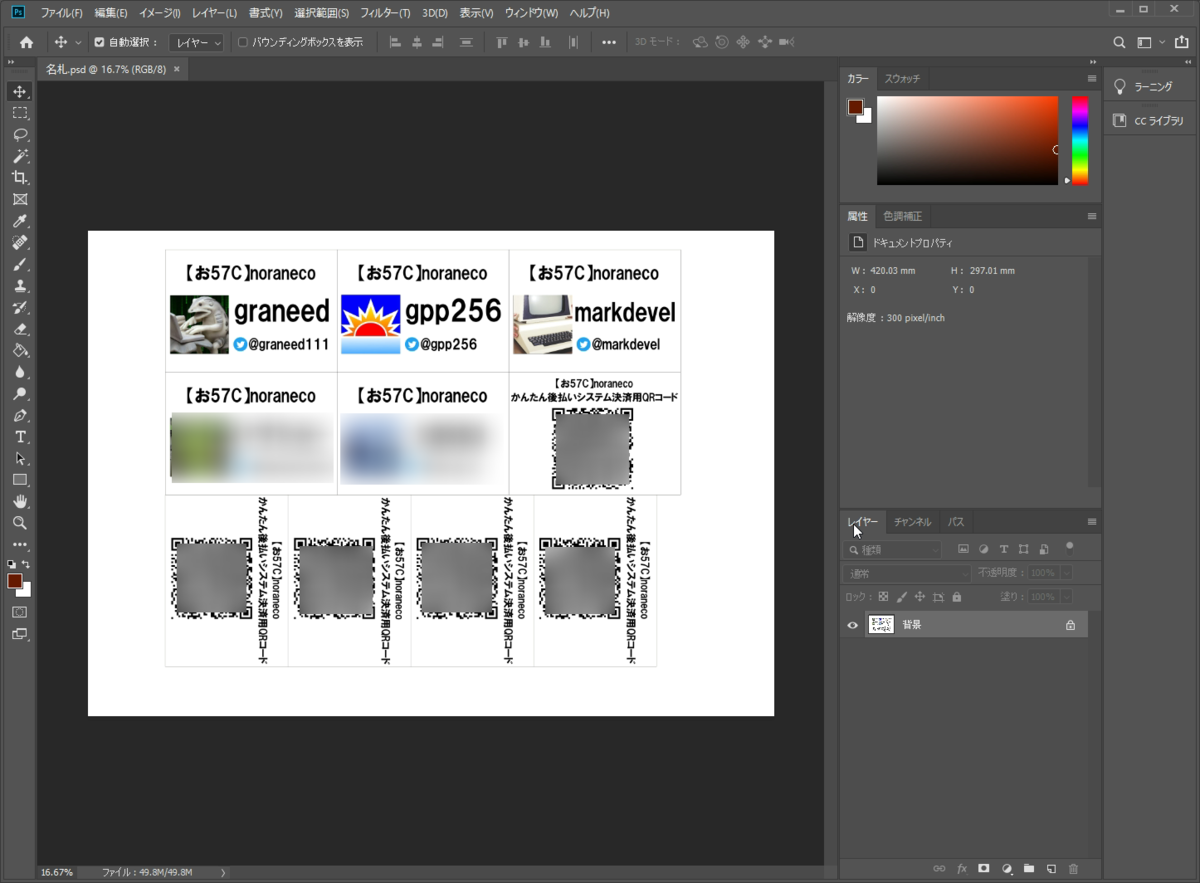Select the Rectangle shape tool
This screenshot has width=1200, height=883.
(20, 480)
